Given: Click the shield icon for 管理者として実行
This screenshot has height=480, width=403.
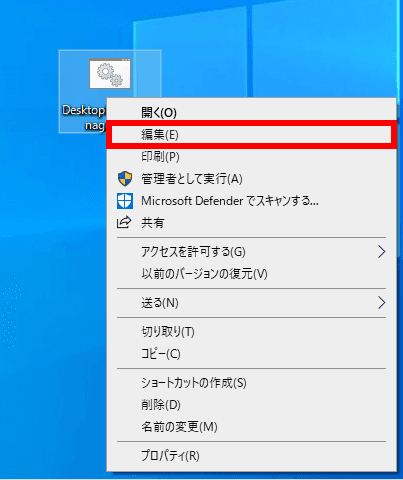Looking at the screenshot, I should pyautogui.click(x=125, y=179).
